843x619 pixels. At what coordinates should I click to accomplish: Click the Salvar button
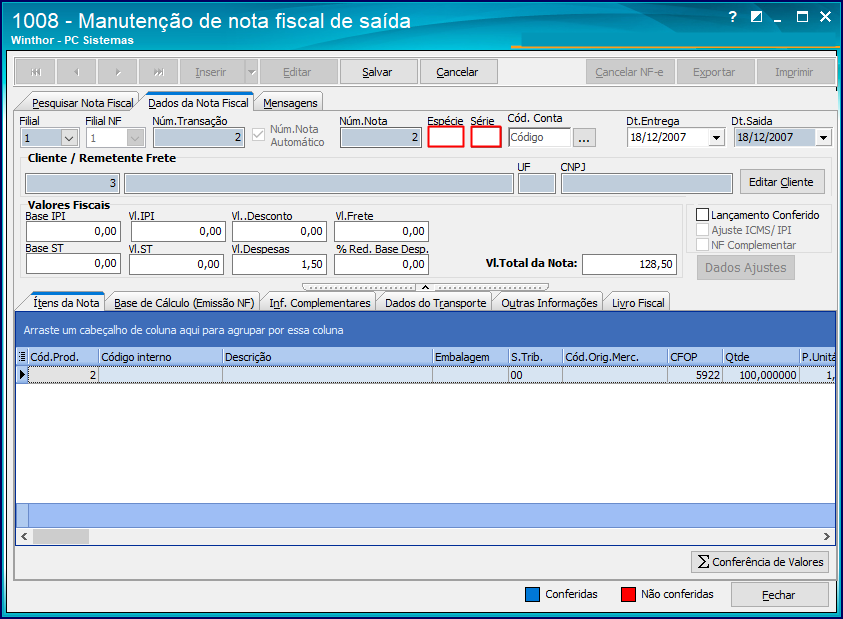coord(378,72)
